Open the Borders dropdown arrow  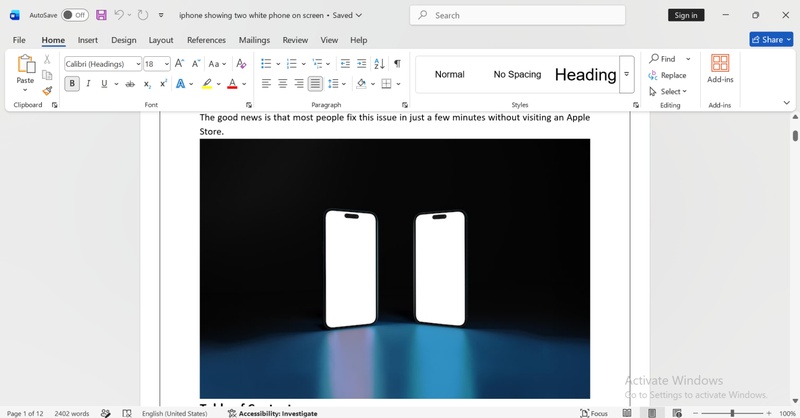click(x=398, y=84)
